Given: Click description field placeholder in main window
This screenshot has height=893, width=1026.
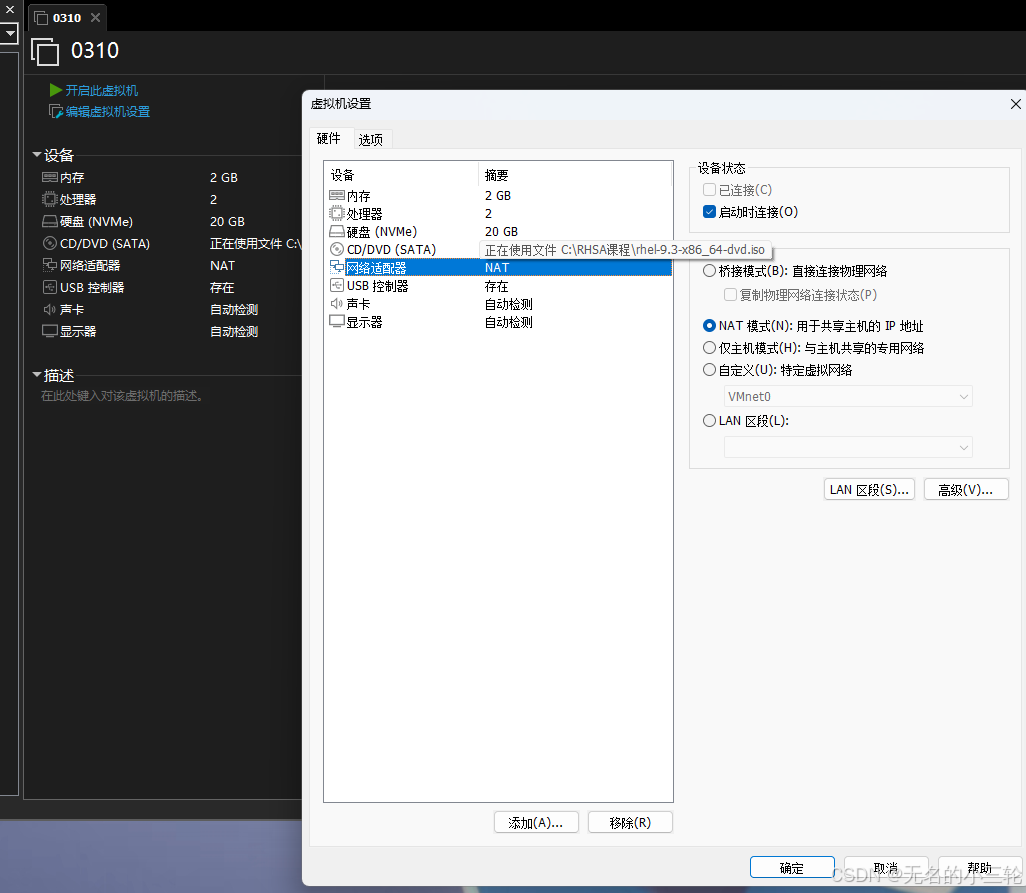Looking at the screenshot, I should pyautogui.click(x=122, y=396).
